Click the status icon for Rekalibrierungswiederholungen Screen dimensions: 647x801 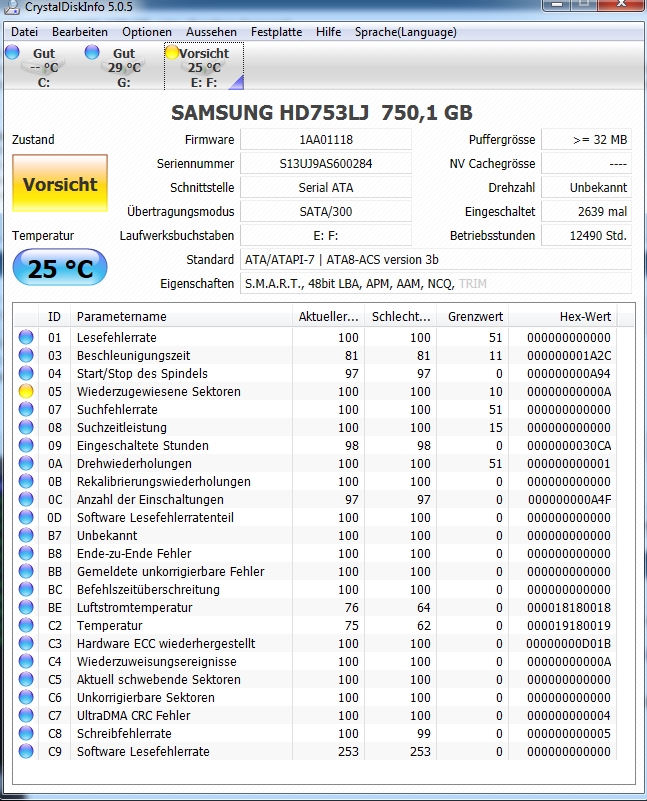(x=26, y=481)
